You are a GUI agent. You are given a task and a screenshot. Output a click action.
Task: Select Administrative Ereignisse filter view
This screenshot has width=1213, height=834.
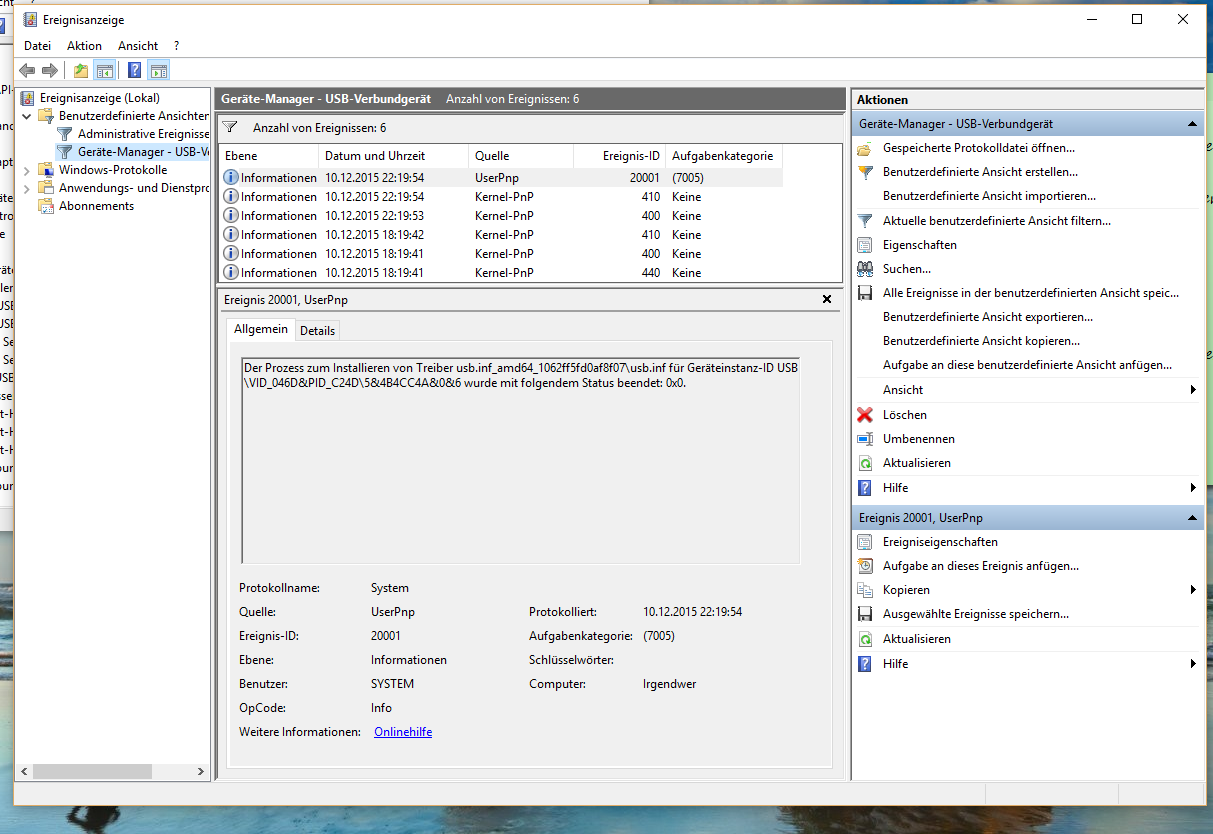pos(142,134)
